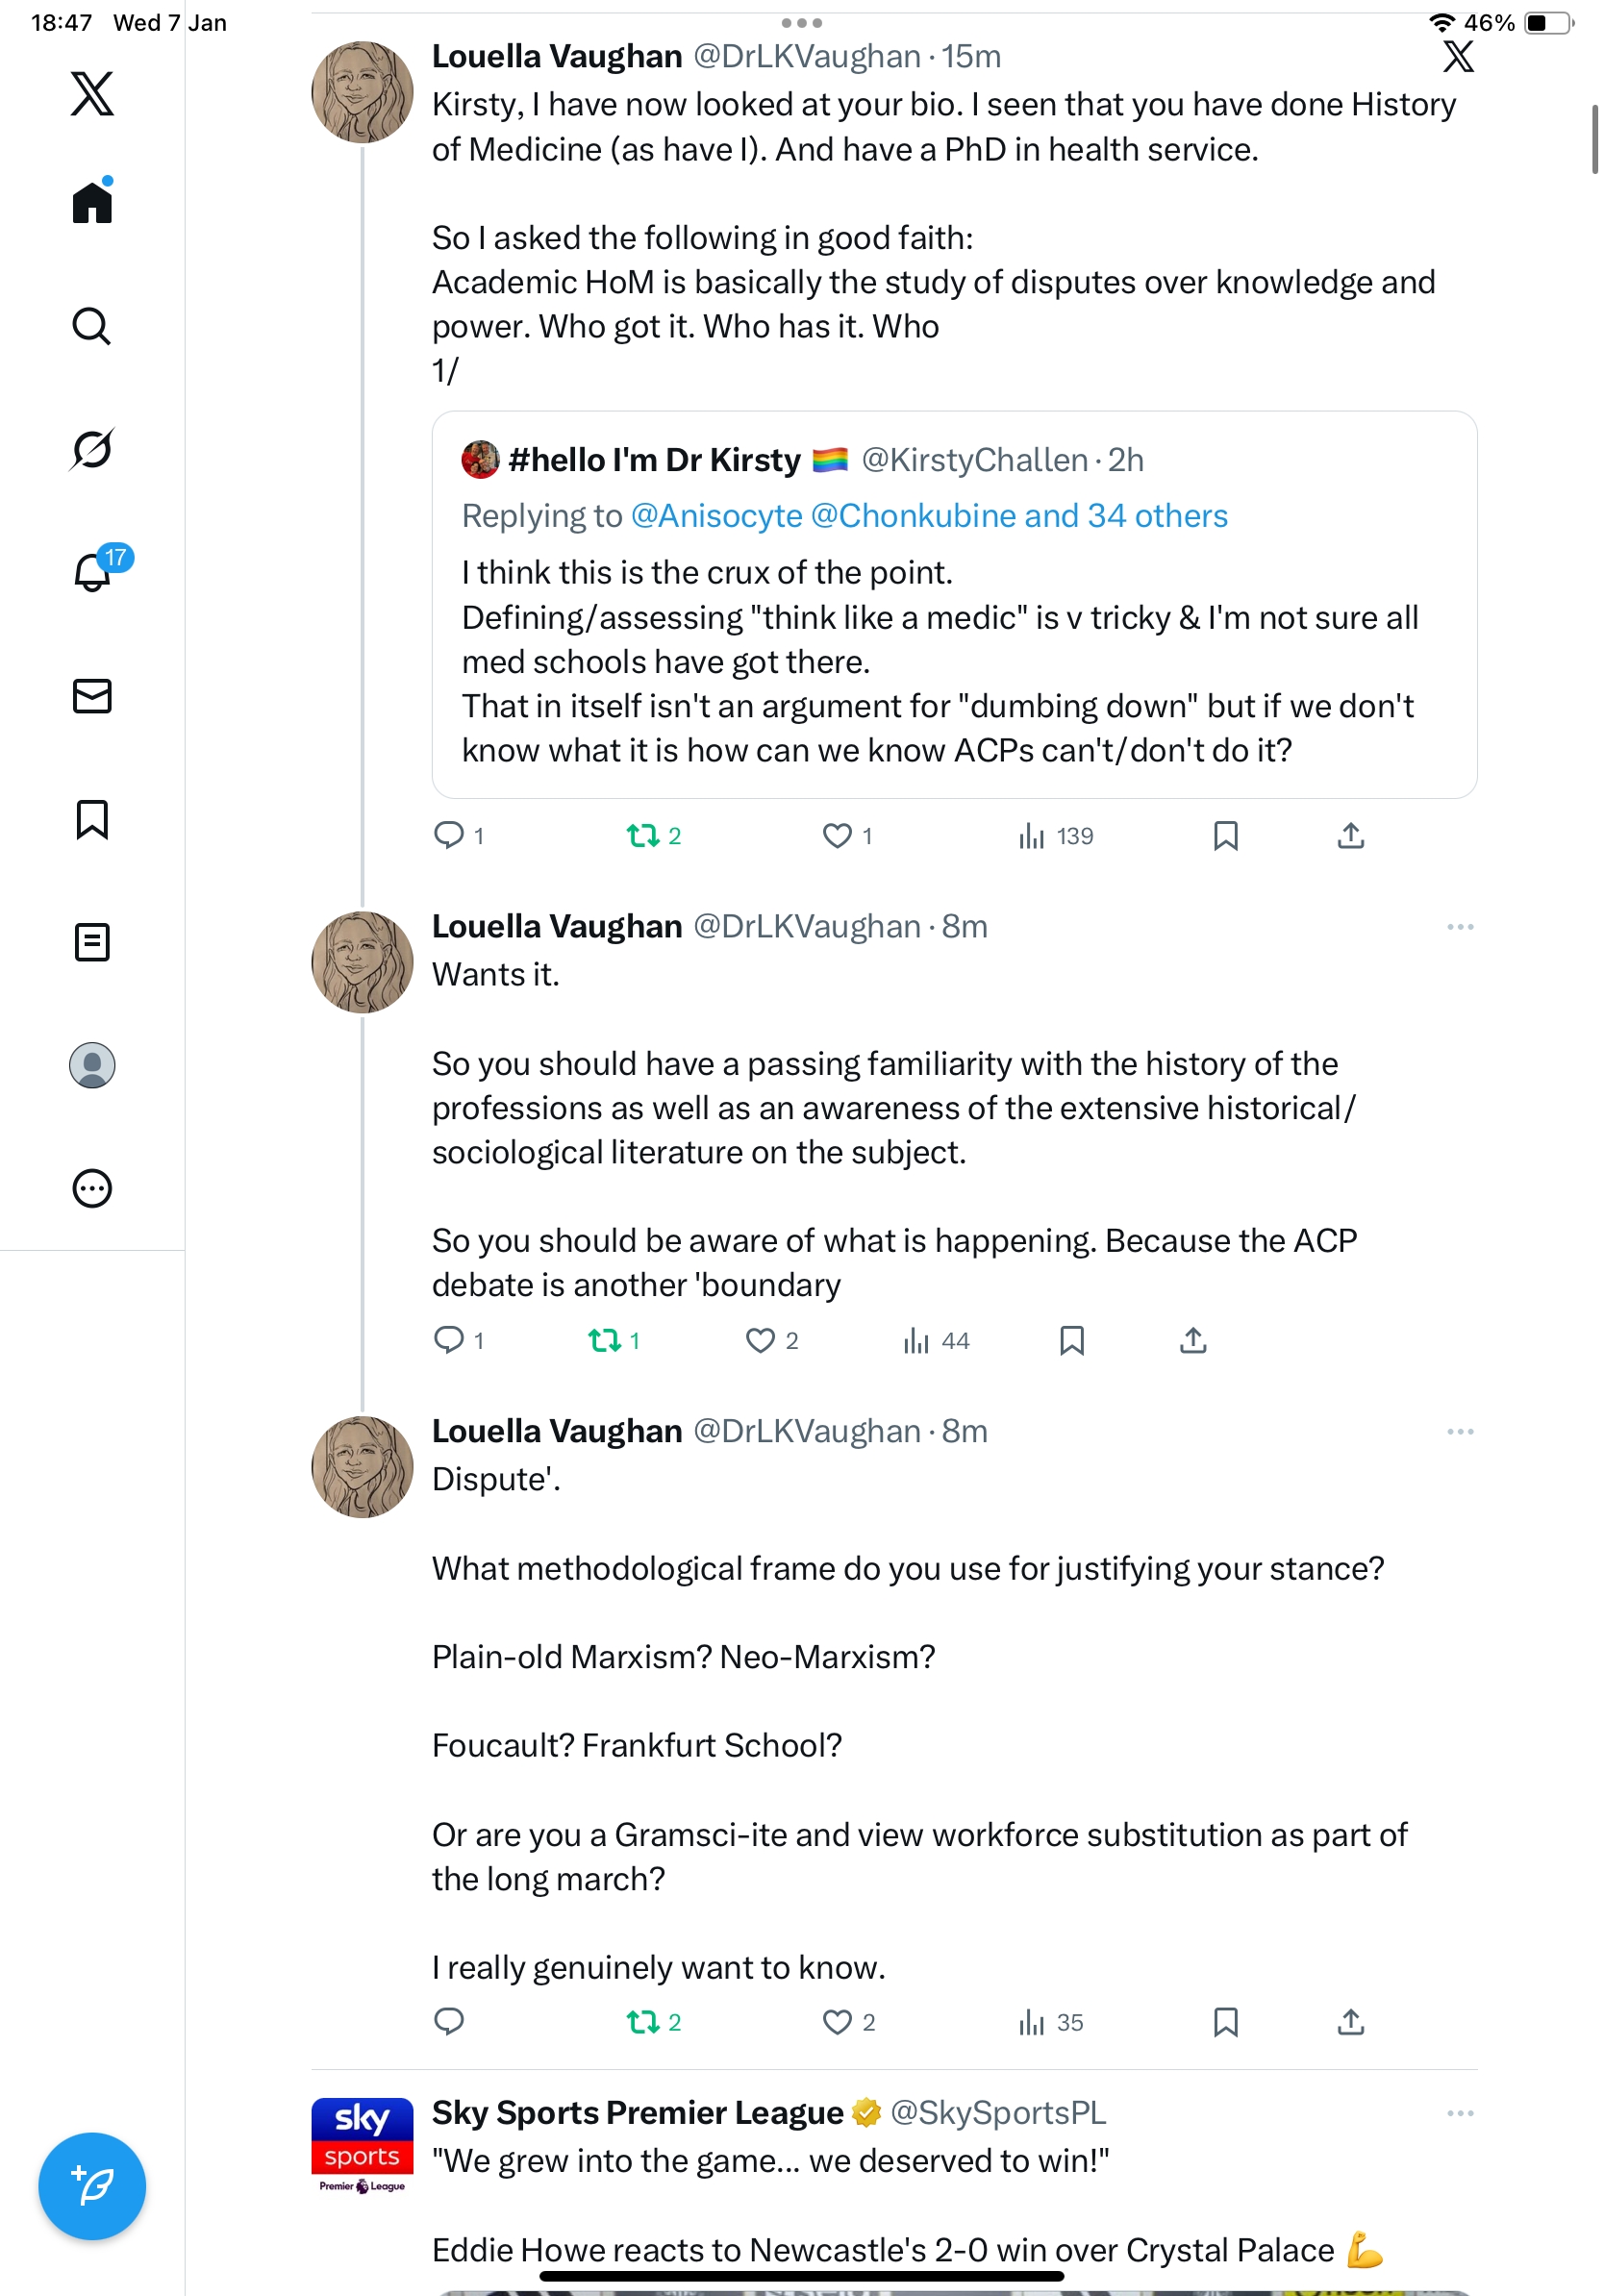This screenshot has width=1604, height=2296.
Task: Like the 'Dispute'.' tweet
Action: click(x=837, y=2022)
